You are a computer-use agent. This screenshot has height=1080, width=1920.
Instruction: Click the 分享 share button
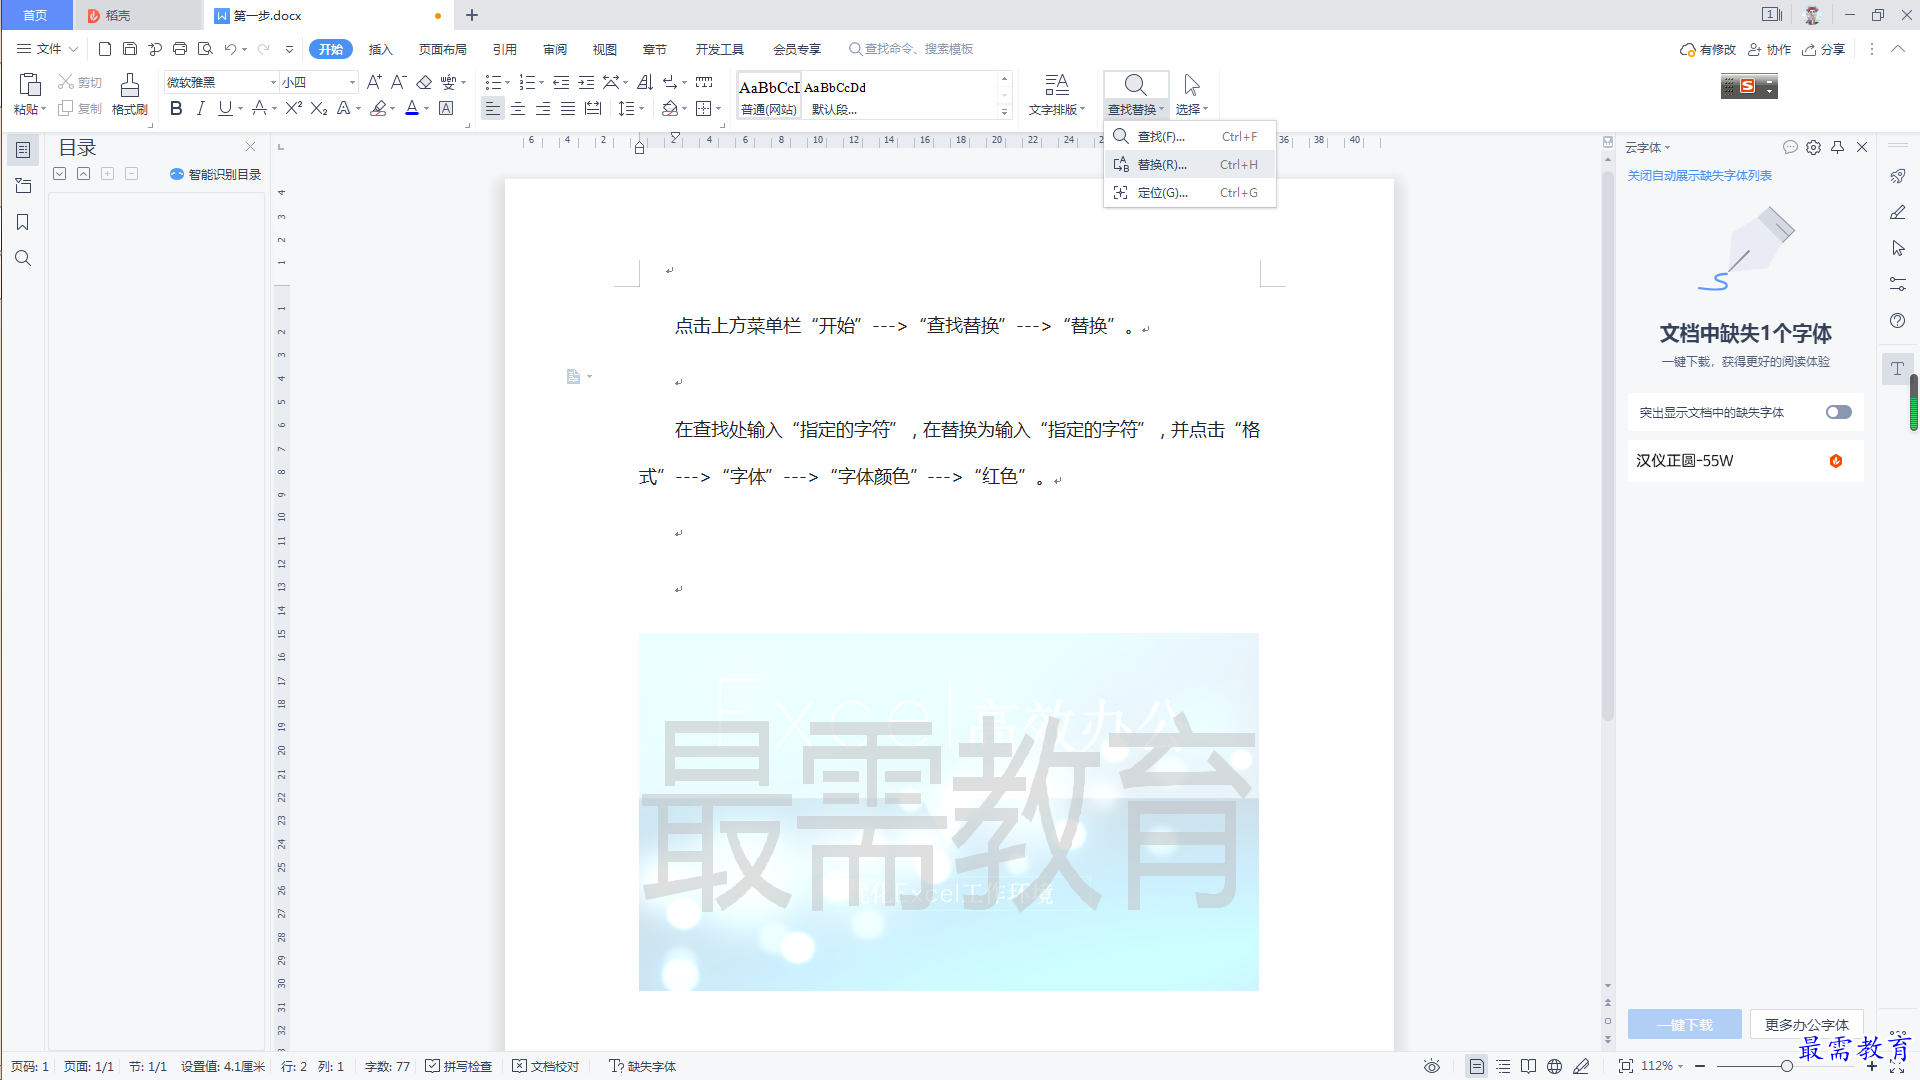point(1824,49)
